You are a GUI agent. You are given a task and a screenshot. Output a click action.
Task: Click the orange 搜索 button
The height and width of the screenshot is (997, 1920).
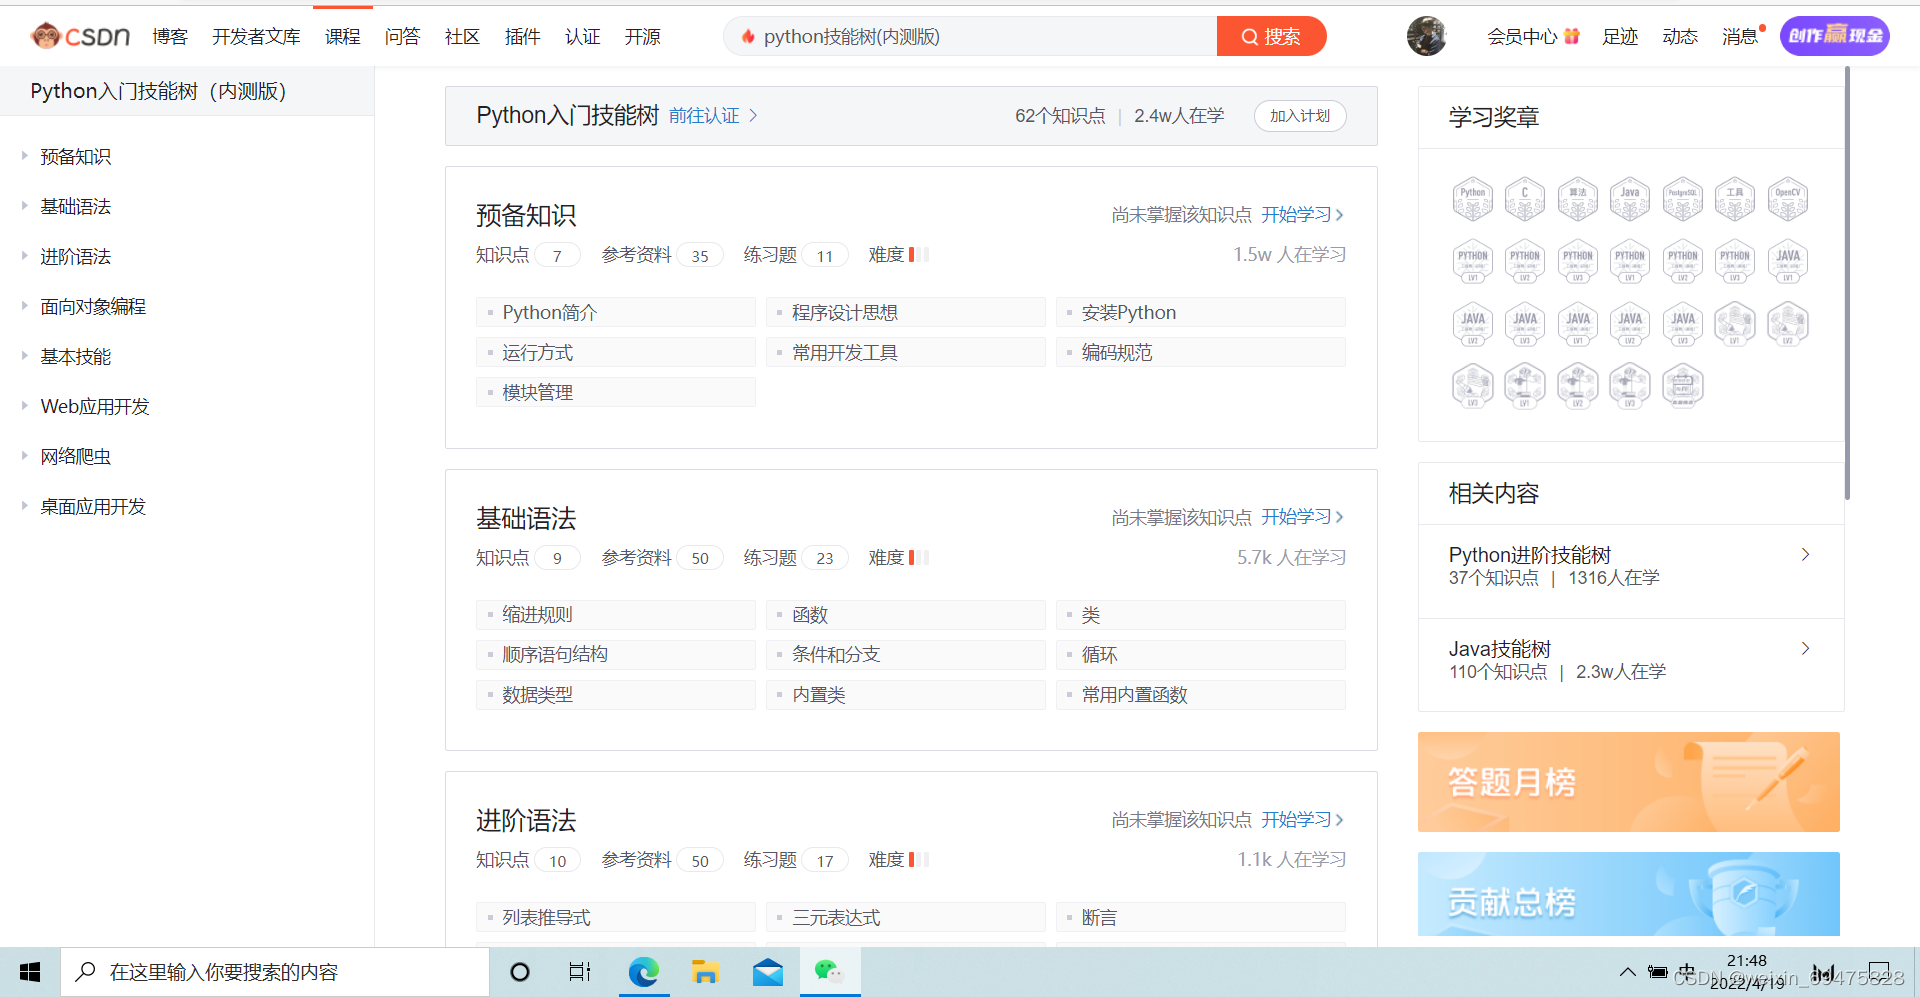(x=1271, y=36)
